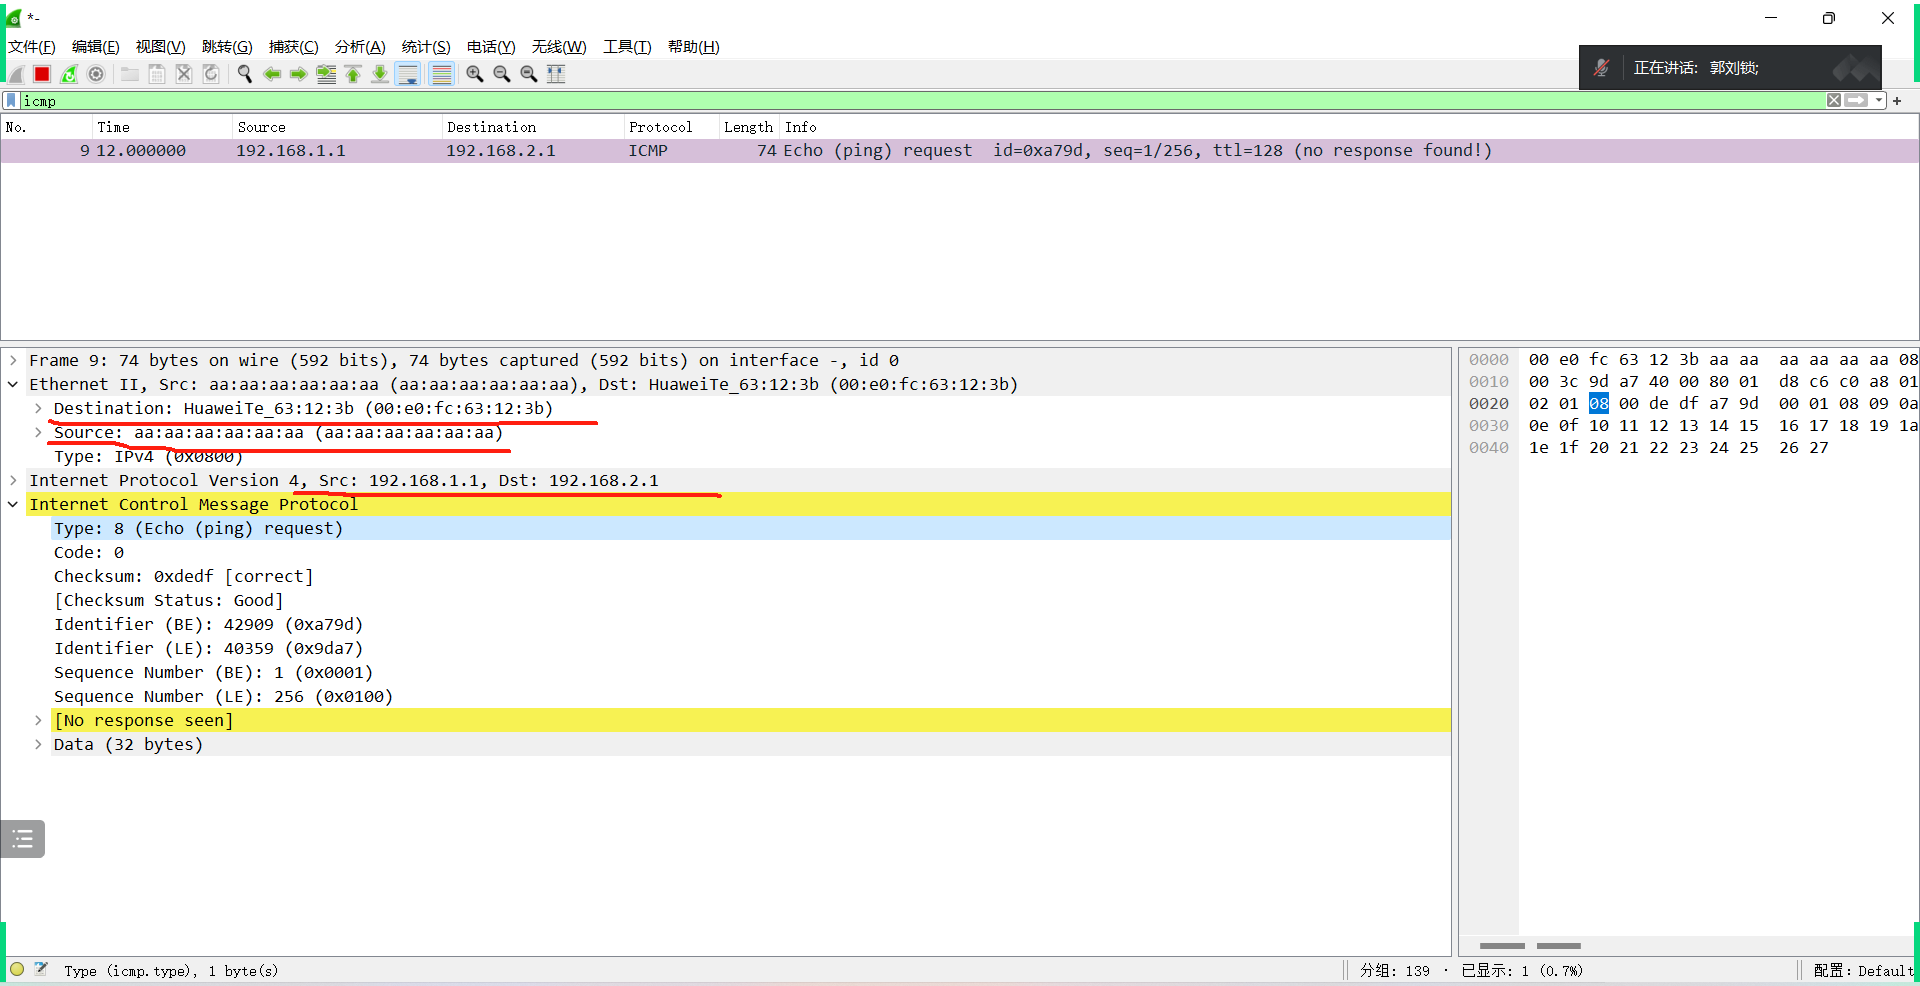
Task: Click the start capture shark fin icon
Action: [16, 74]
